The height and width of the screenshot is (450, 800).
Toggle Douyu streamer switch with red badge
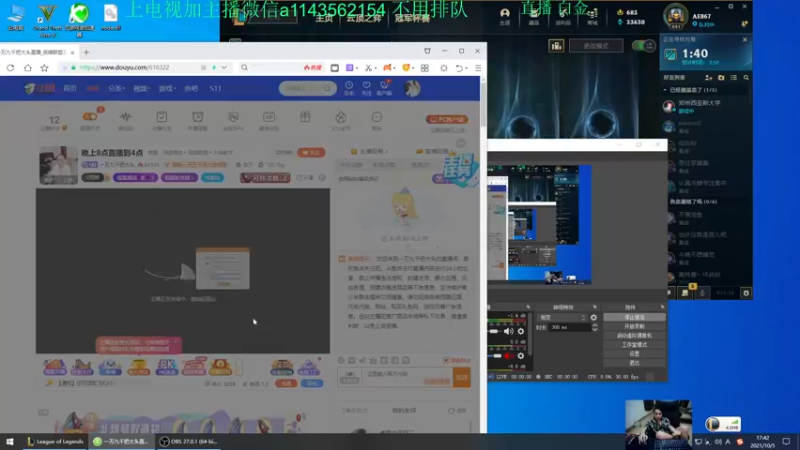(90, 117)
